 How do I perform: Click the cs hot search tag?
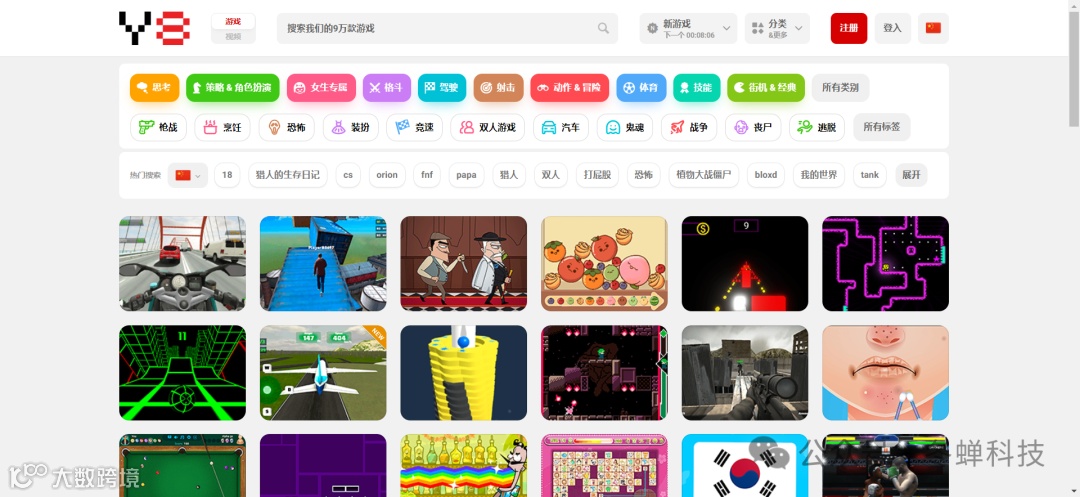coord(348,176)
